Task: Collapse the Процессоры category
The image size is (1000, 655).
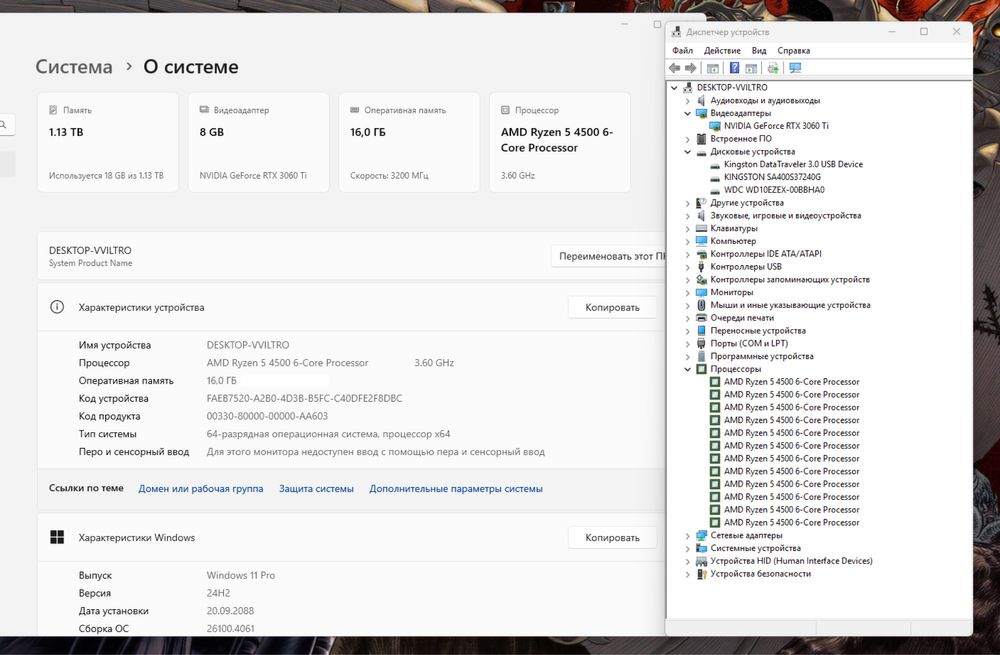Action: click(x=687, y=369)
